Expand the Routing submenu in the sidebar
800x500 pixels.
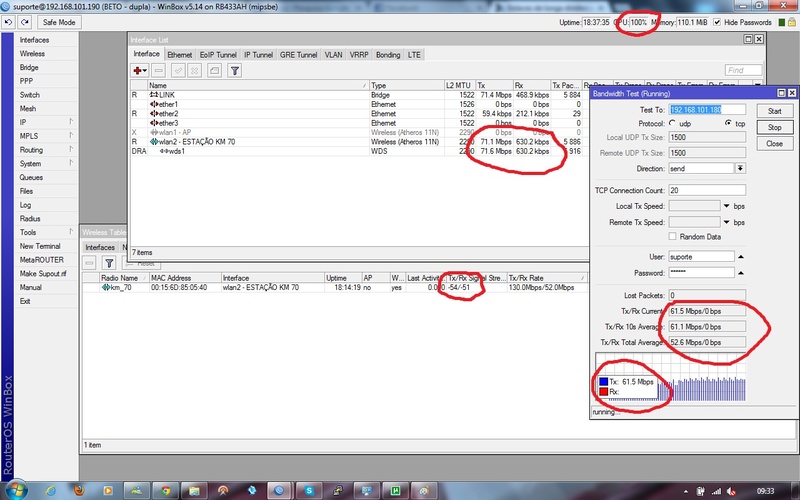[x=71, y=149]
